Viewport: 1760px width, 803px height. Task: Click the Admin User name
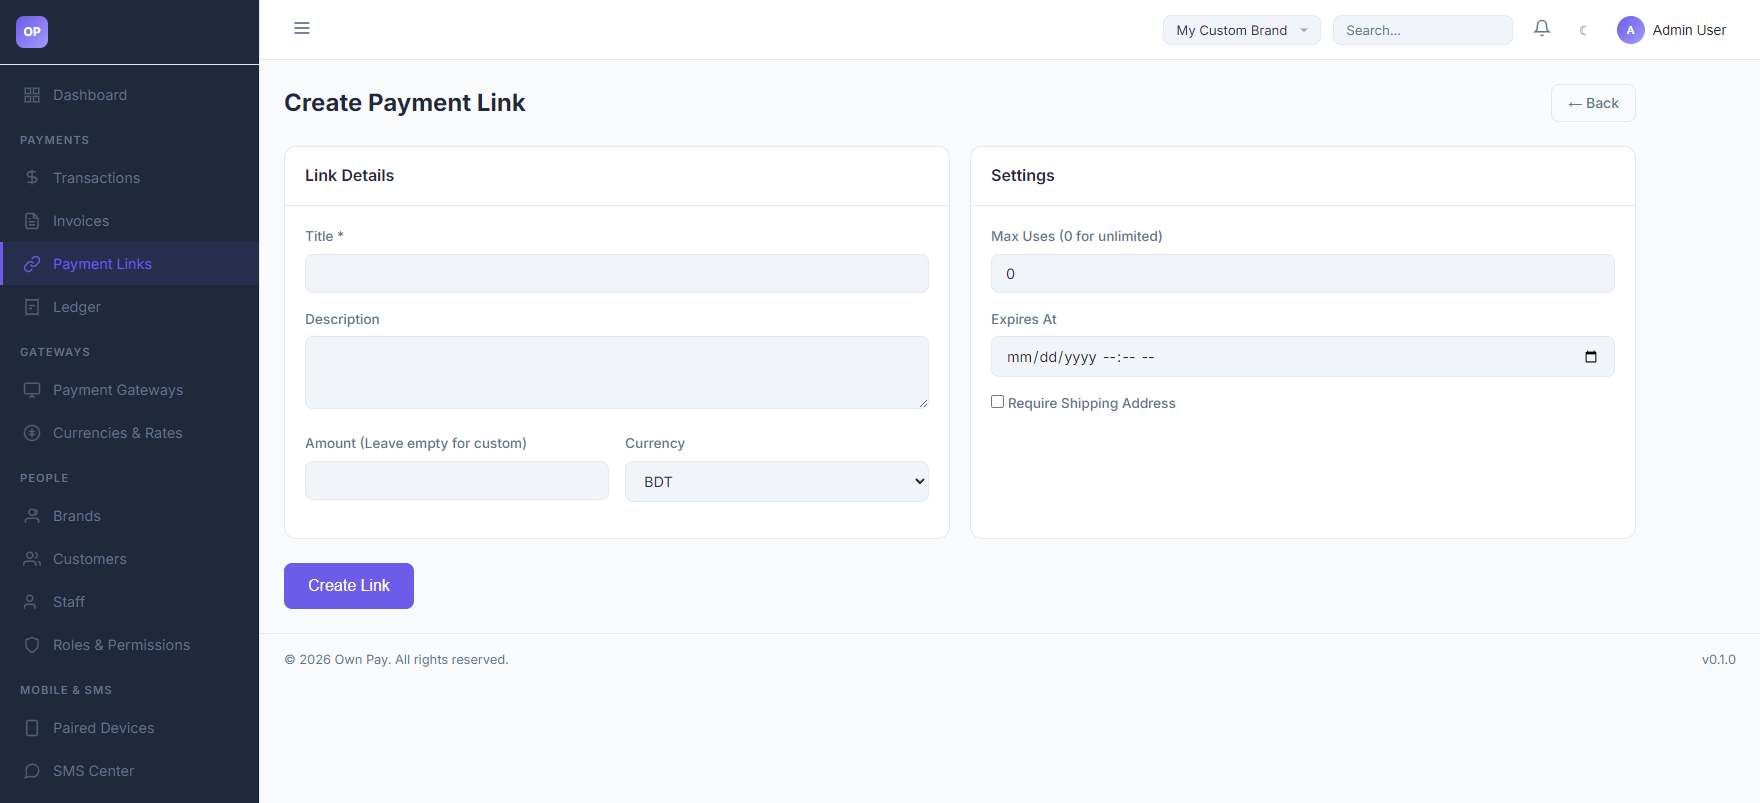[x=1689, y=30]
